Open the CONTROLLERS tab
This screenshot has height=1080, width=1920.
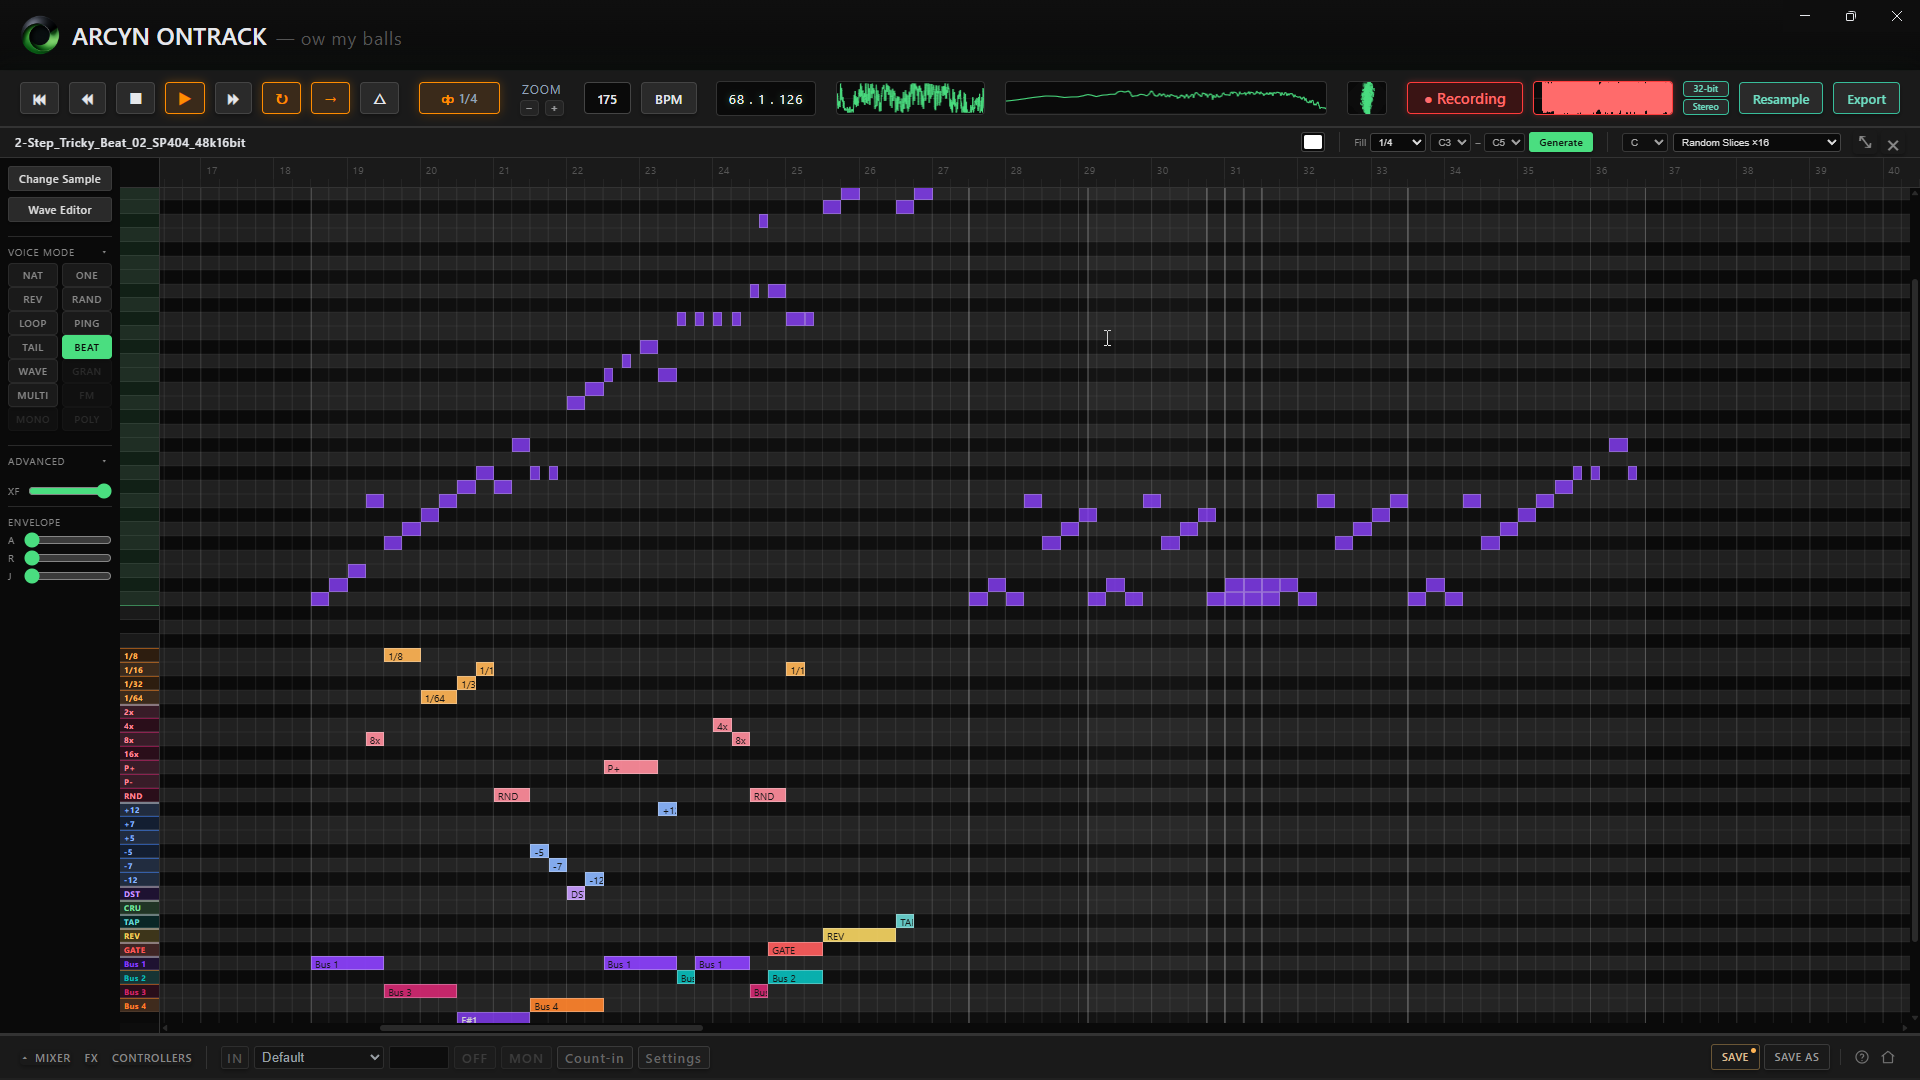(151, 1058)
